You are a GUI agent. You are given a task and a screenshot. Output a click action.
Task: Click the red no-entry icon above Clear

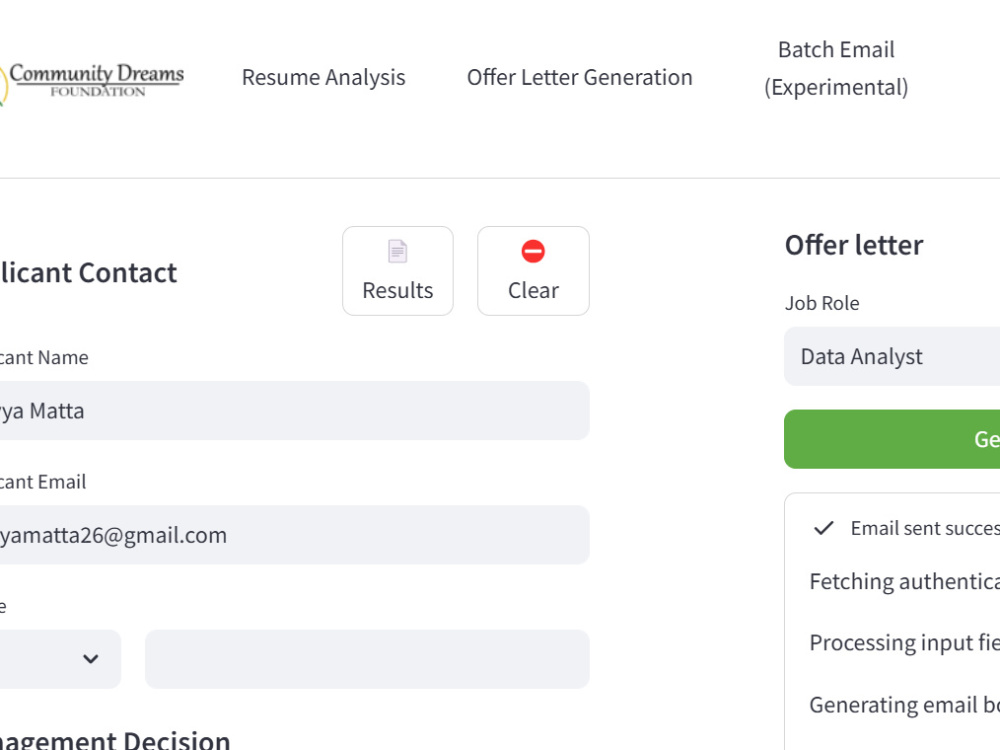(x=533, y=251)
